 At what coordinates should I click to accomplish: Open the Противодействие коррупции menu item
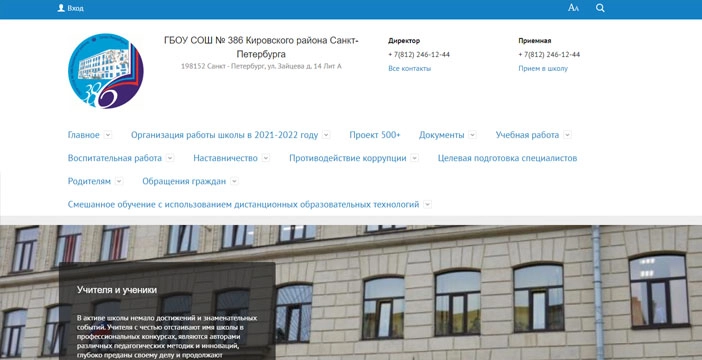click(x=347, y=158)
